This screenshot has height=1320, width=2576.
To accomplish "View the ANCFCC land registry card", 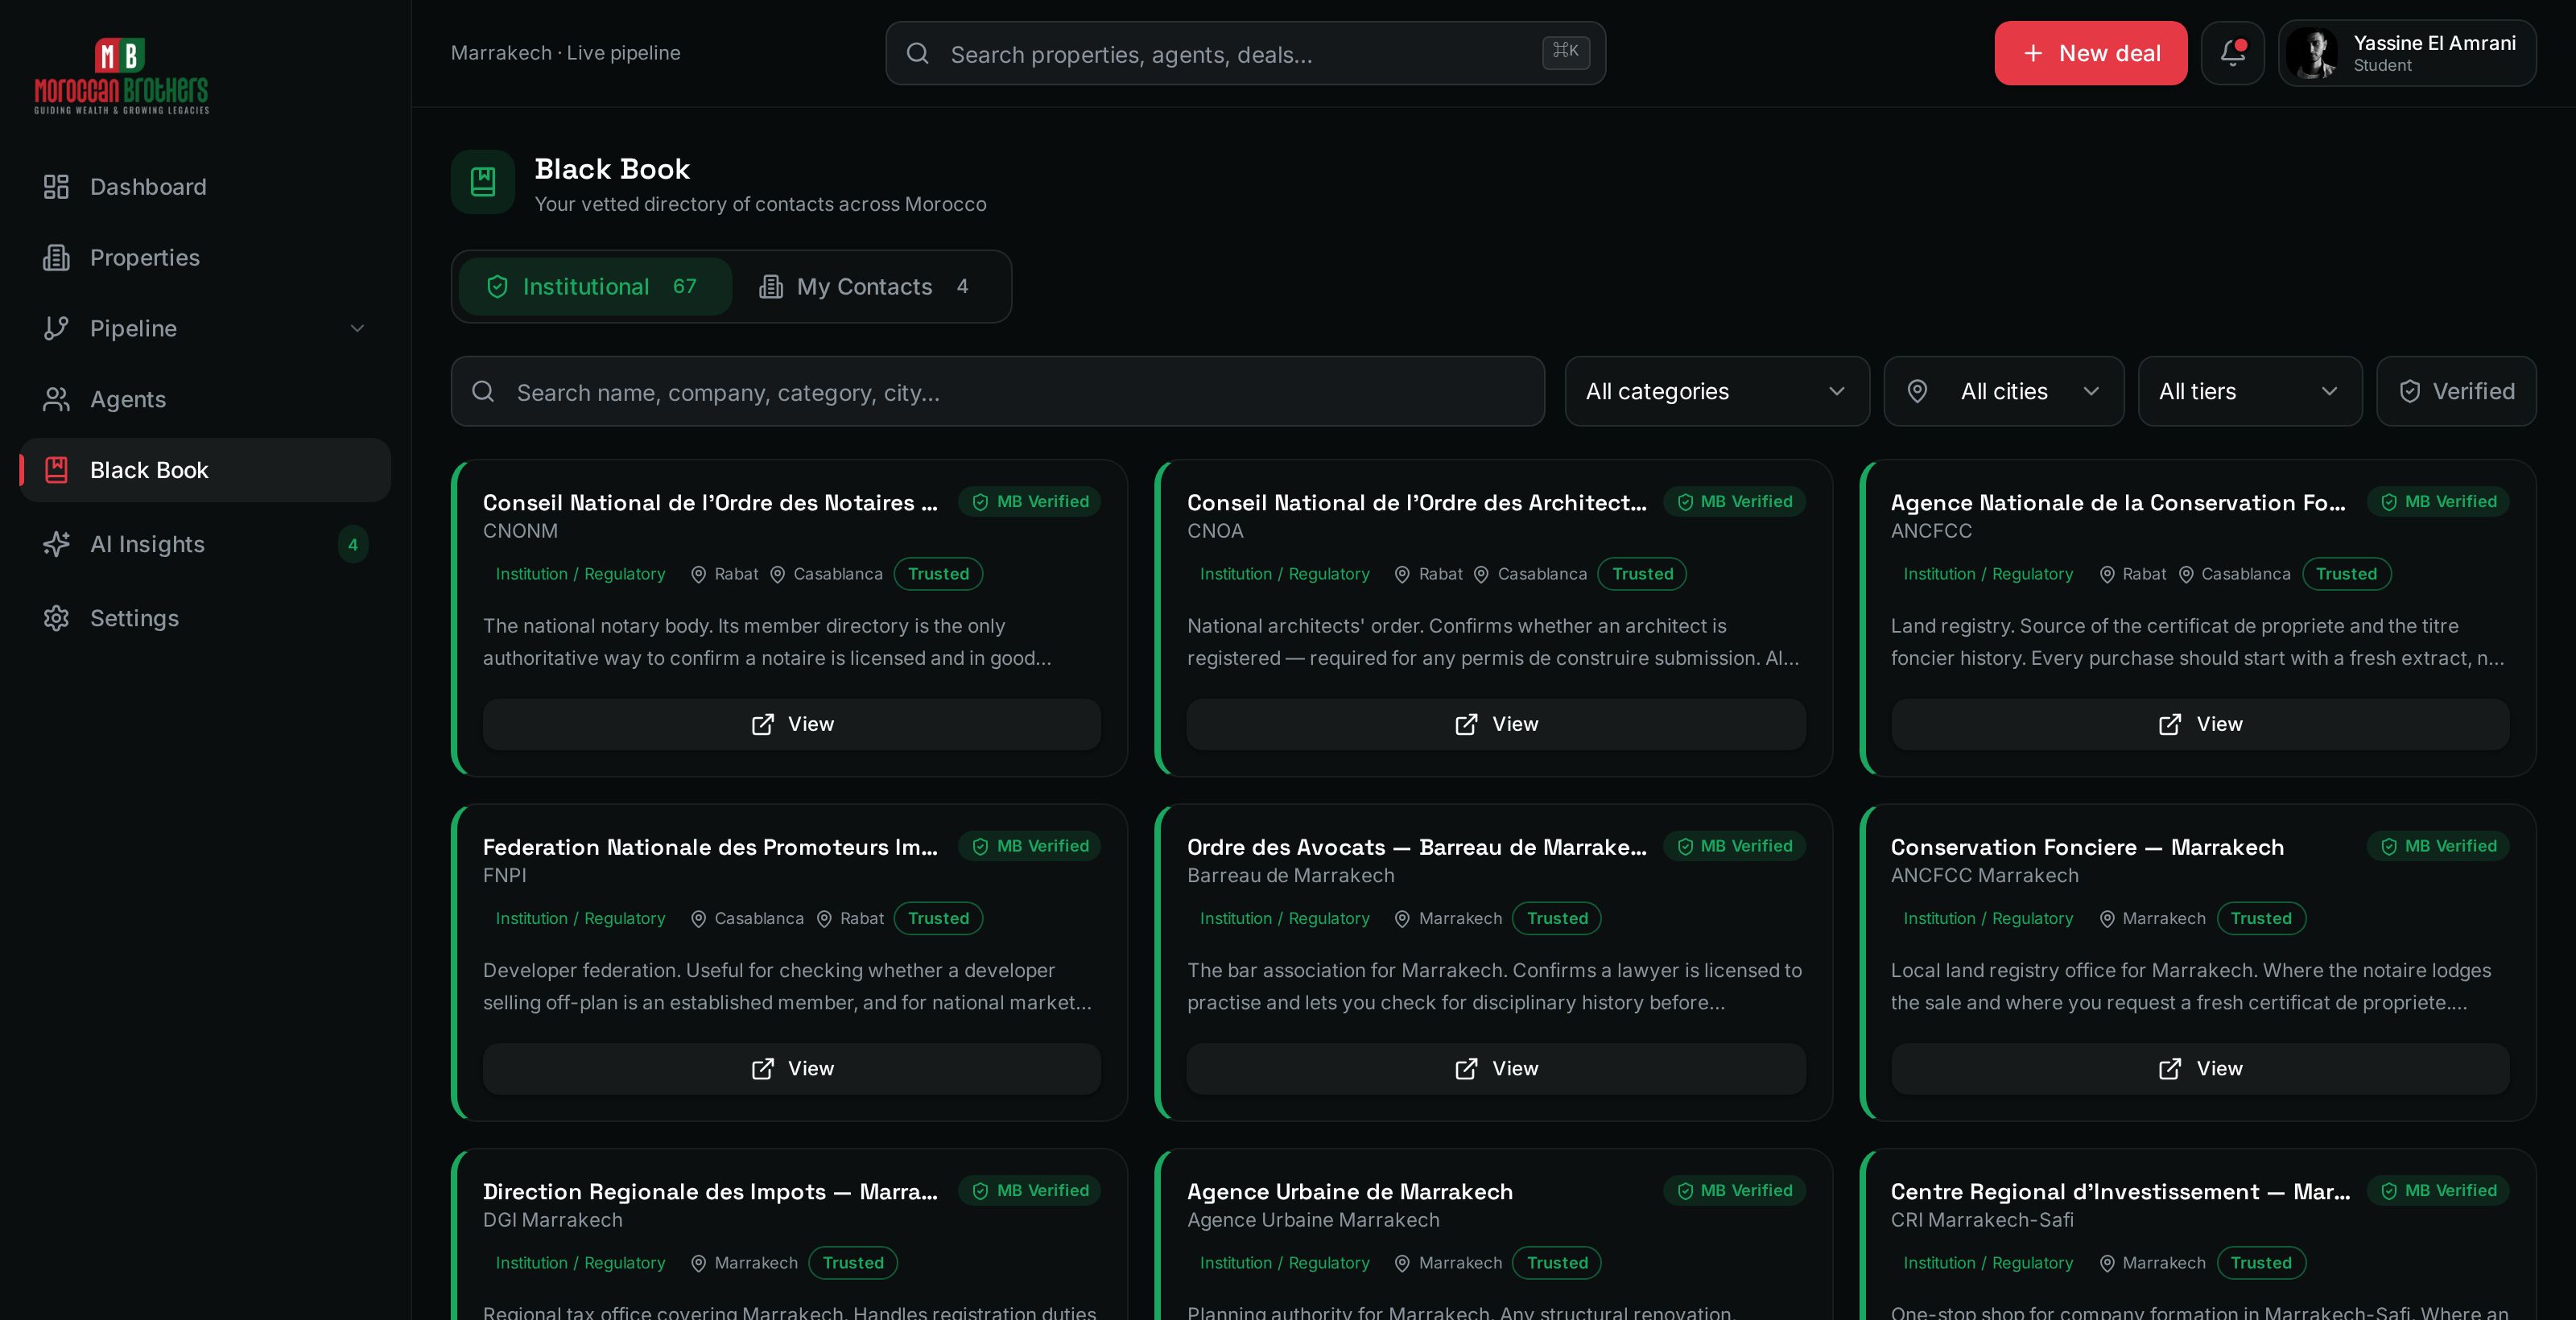I will click(x=2200, y=724).
